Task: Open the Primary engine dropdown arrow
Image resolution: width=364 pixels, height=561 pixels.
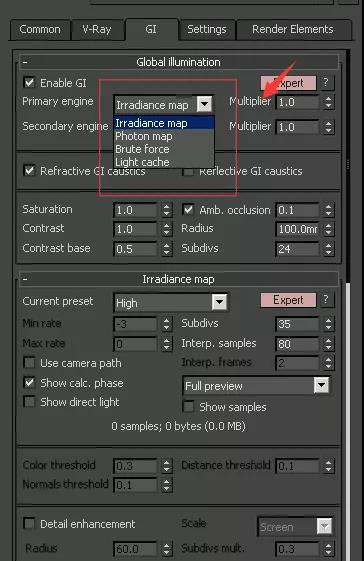Action: coord(204,104)
